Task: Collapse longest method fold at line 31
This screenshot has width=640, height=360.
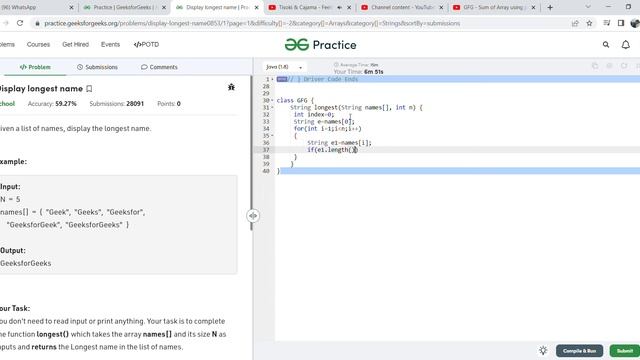Action: pyautogui.click(x=273, y=107)
